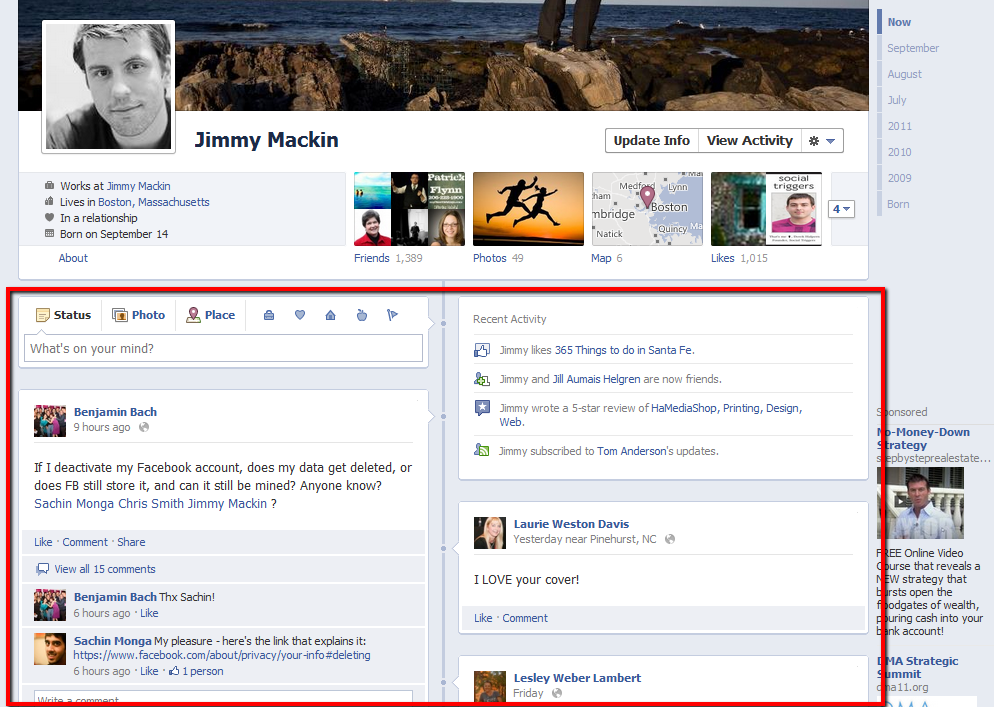Jump to August in the timeline

tap(905, 74)
